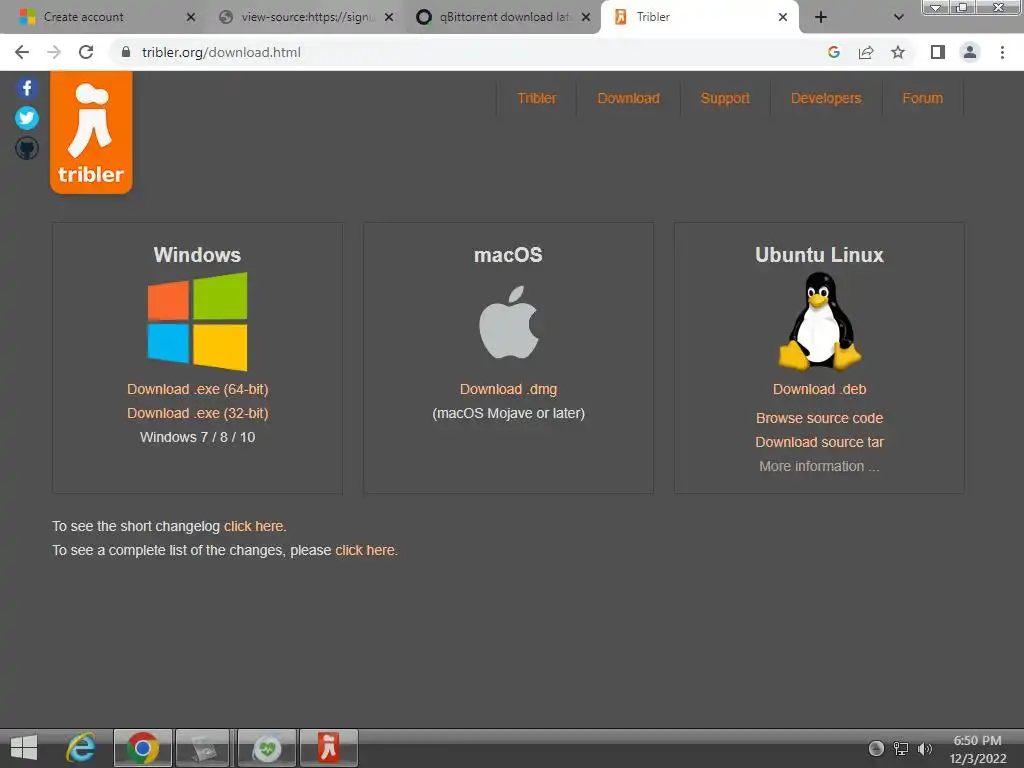Open Chrome three-dot menu
Screen dimensions: 1024x768
(x=1002, y=52)
